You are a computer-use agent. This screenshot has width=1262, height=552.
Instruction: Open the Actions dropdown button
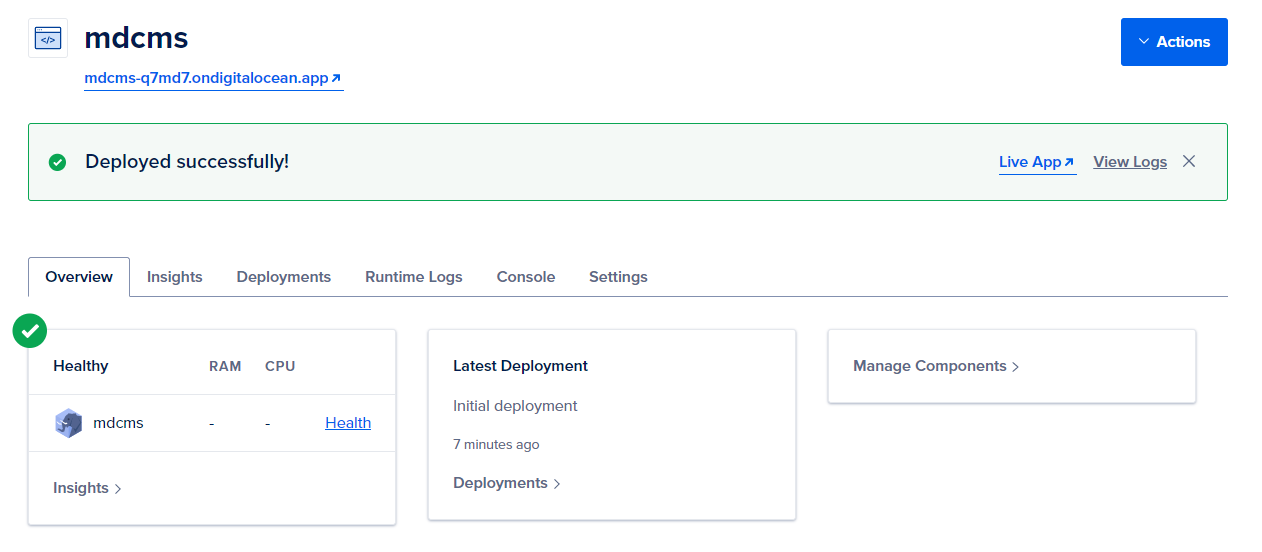pyautogui.click(x=1174, y=42)
